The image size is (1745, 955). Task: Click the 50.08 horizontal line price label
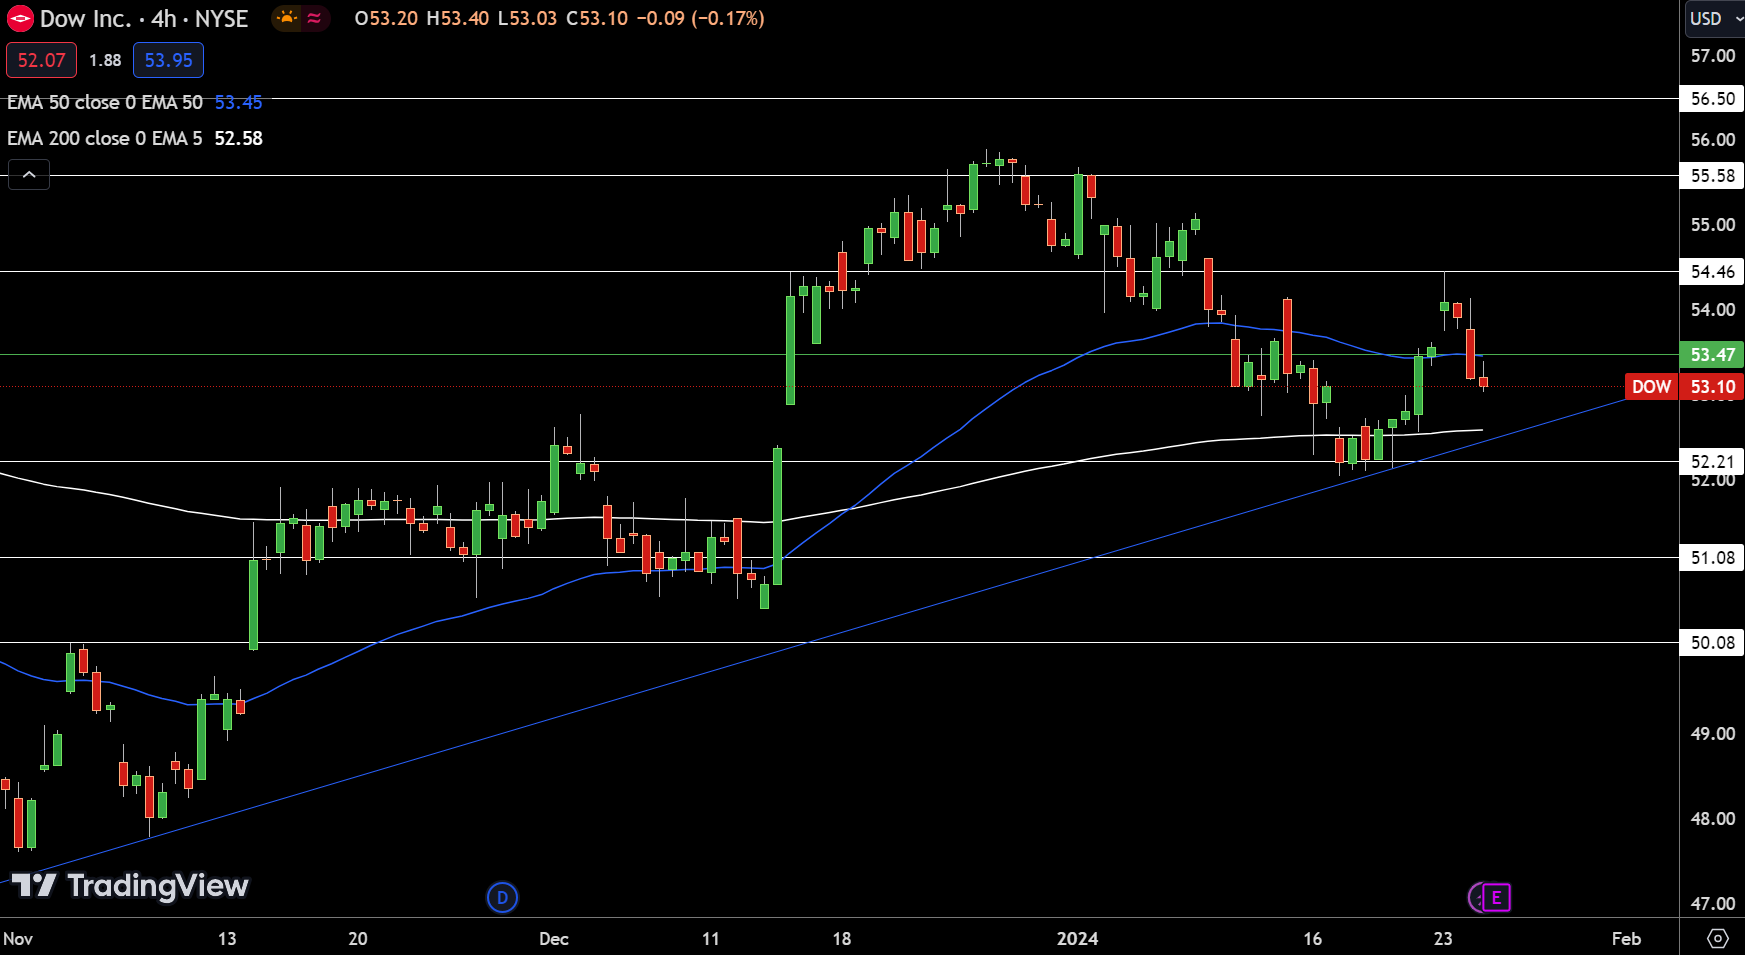click(x=1712, y=642)
